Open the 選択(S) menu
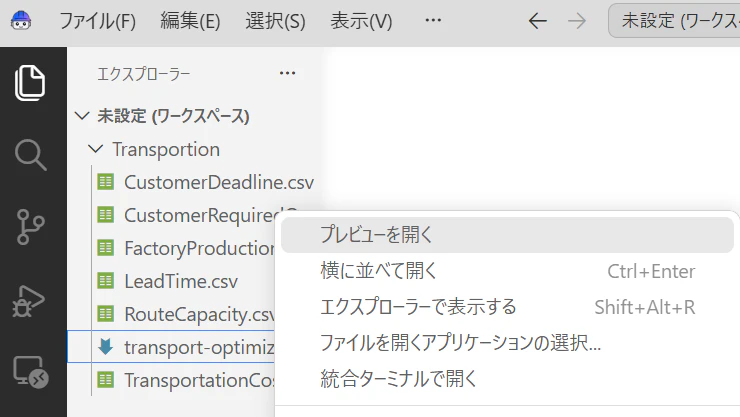 [275, 21]
